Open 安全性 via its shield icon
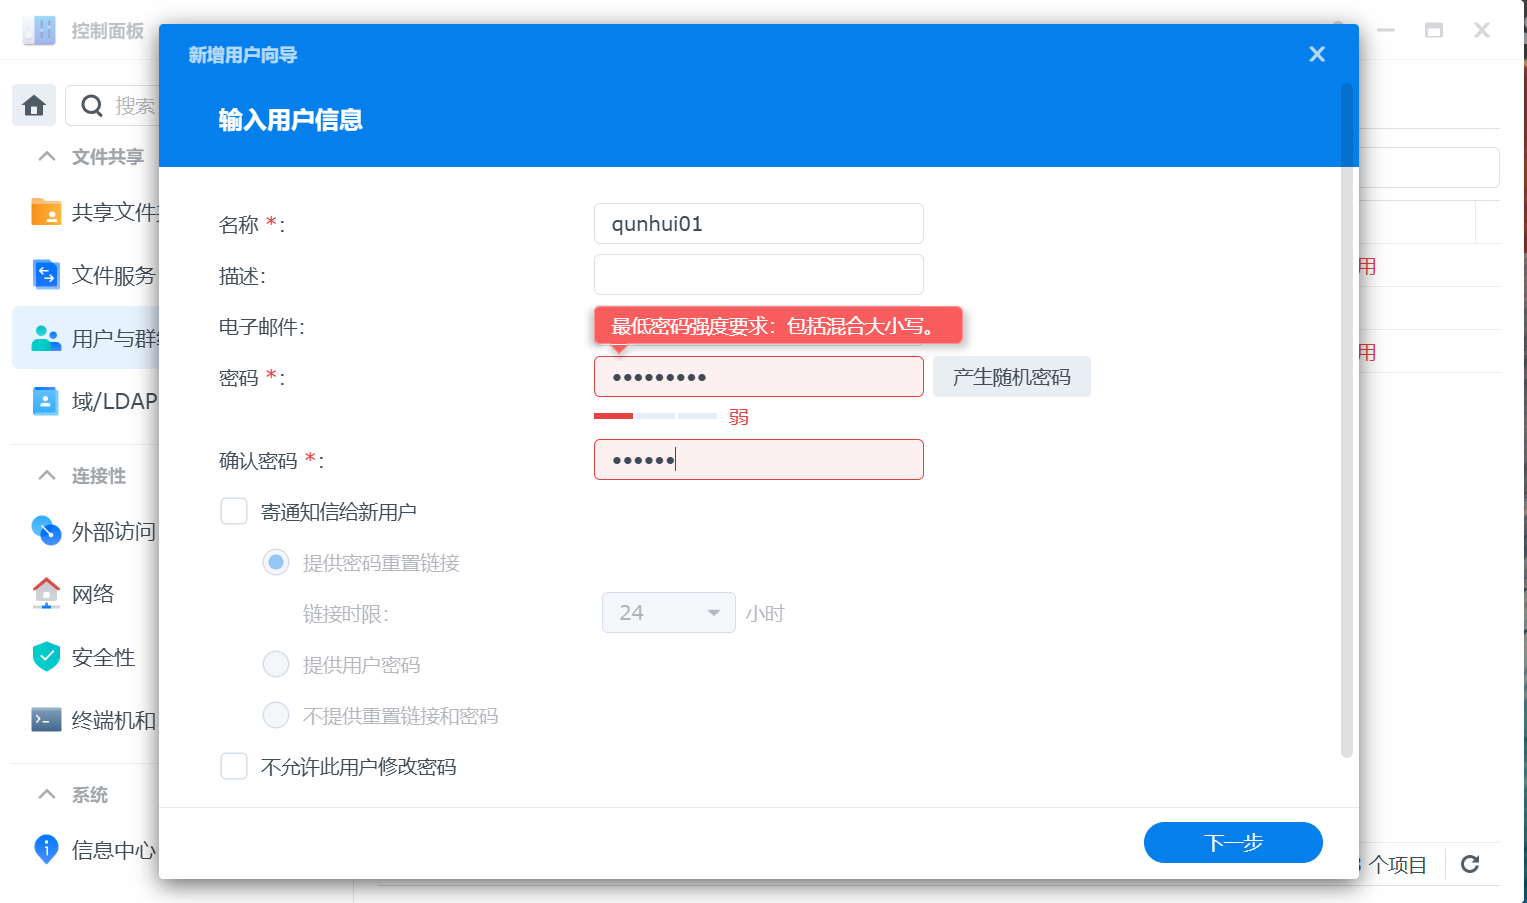This screenshot has width=1527, height=903. tap(46, 656)
